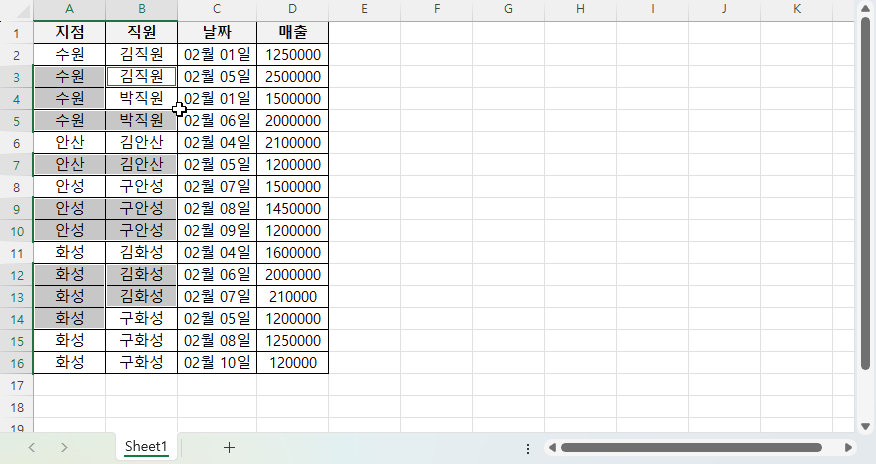Select column K header

pos(797,9)
